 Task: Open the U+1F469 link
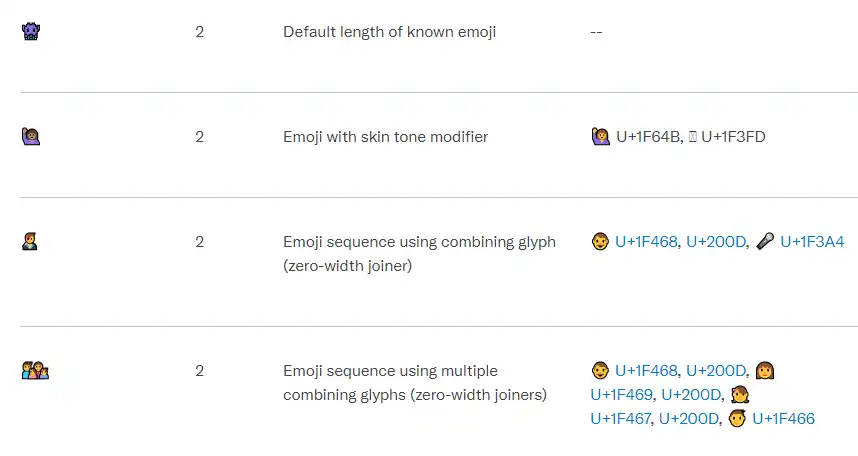point(622,395)
